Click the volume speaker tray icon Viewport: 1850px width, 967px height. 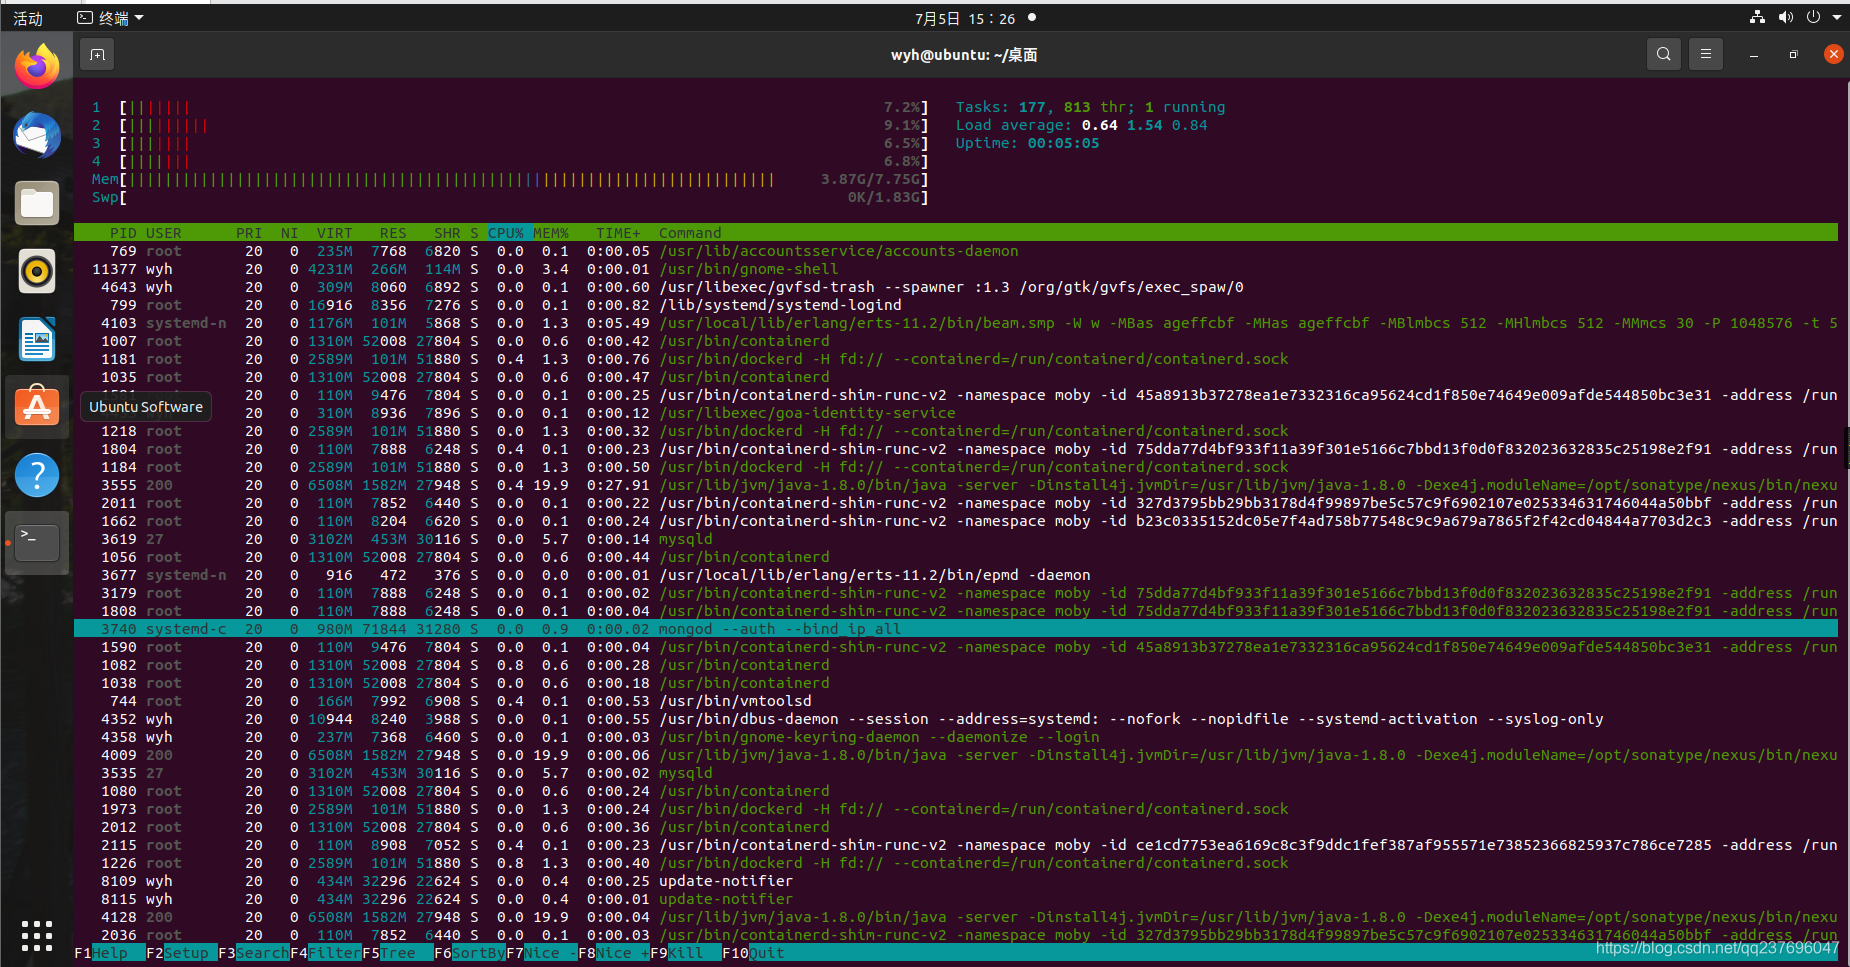[x=1786, y=17]
